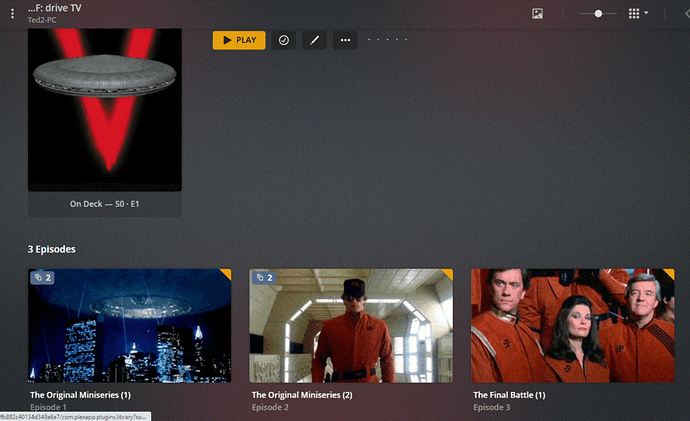Click Episode 3 subtitle text
This screenshot has width=690, height=421.
tap(492, 407)
